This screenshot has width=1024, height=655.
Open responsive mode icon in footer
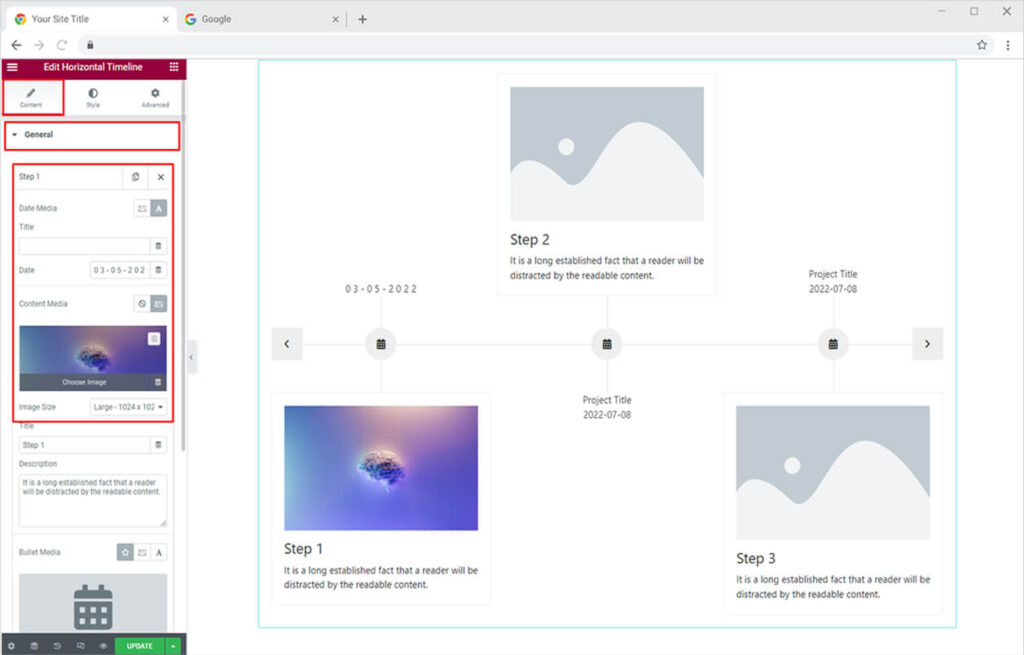(80, 646)
